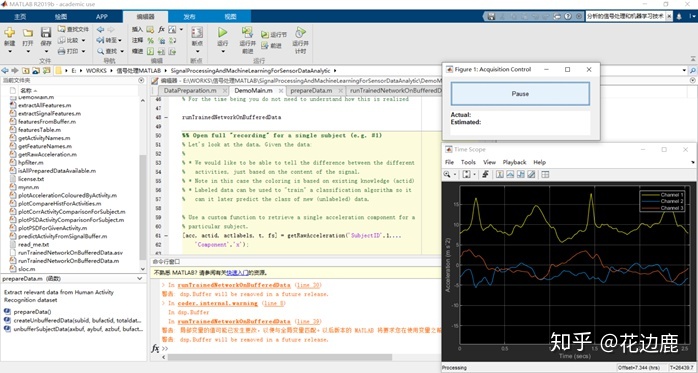Click the address bar back arrow
Screen dimensions: 698x373
pos(5,70)
